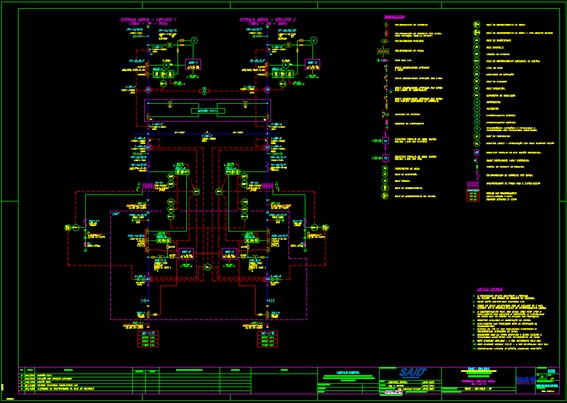This screenshot has height=403, width=567.
Task: Select the first magenta square symbol in the legend
Action: [385, 140]
